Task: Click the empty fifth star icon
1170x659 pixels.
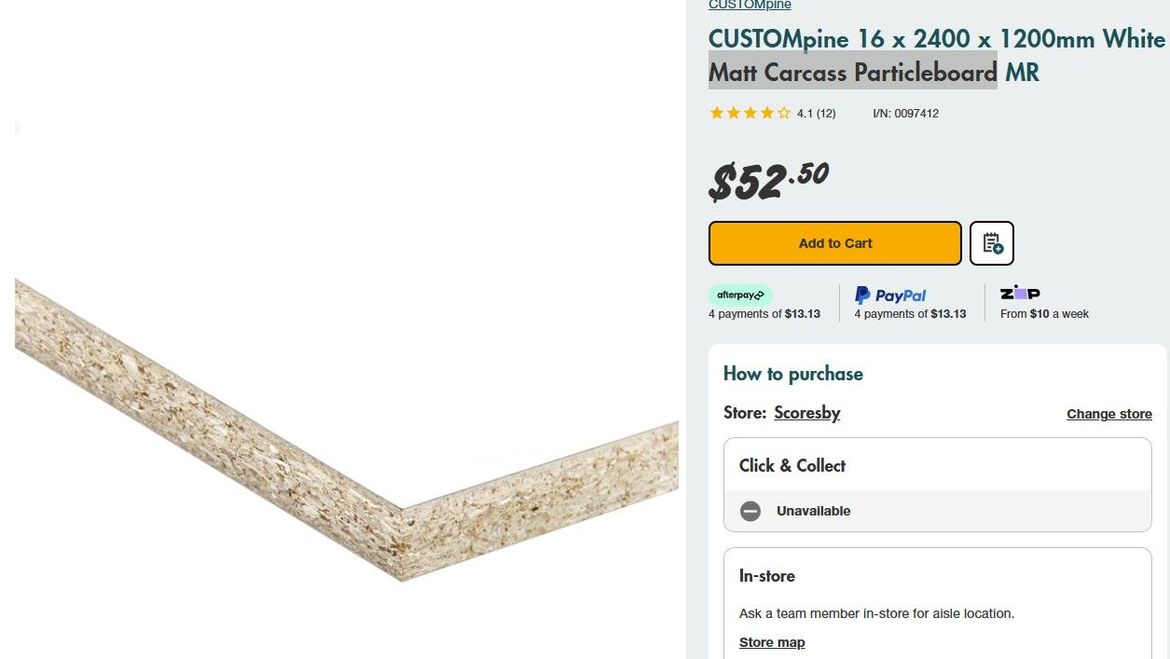Action: [783, 113]
